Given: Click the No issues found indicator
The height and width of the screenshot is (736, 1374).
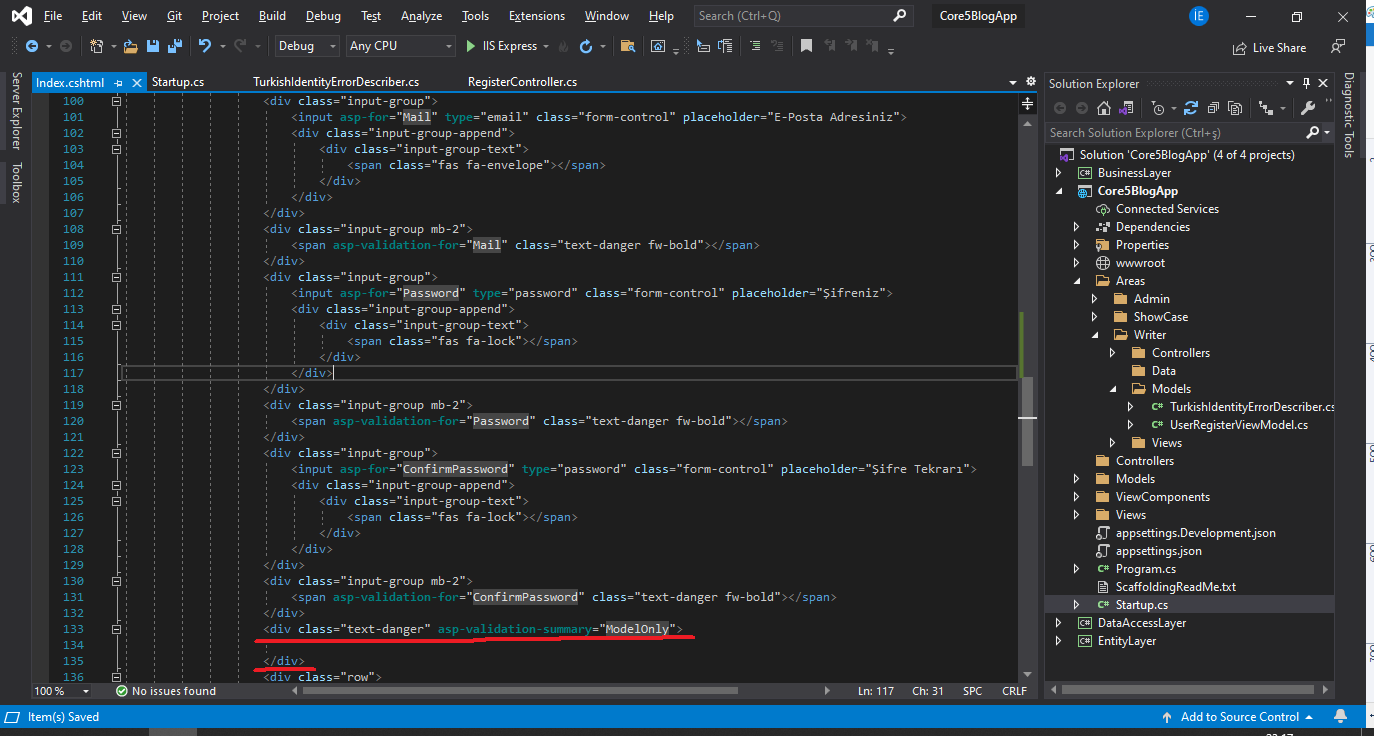Looking at the screenshot, I should (166, 691).
